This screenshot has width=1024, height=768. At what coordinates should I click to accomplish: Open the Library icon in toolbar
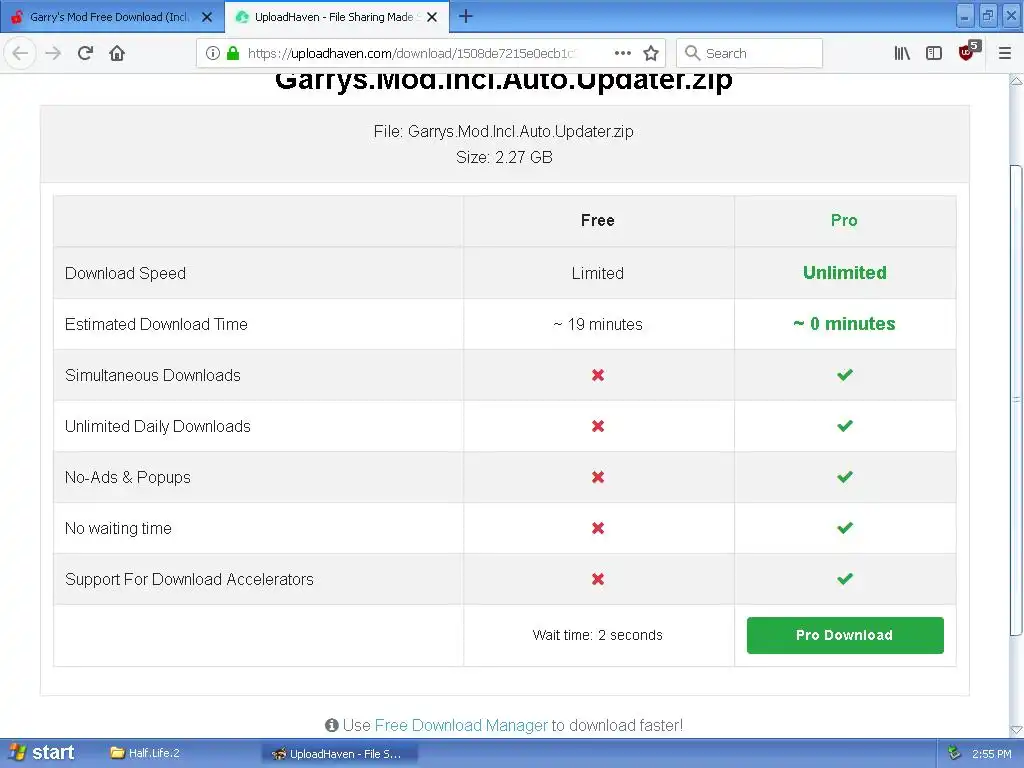902,53
